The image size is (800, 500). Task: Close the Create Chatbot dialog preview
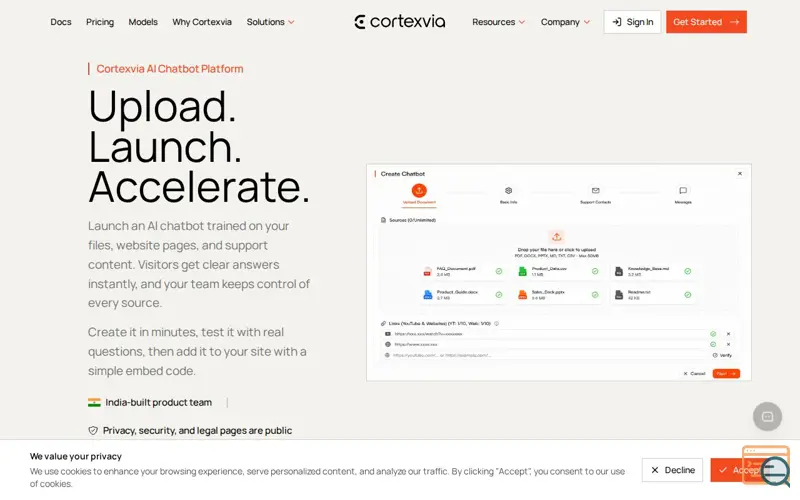(x=740, y=173)
